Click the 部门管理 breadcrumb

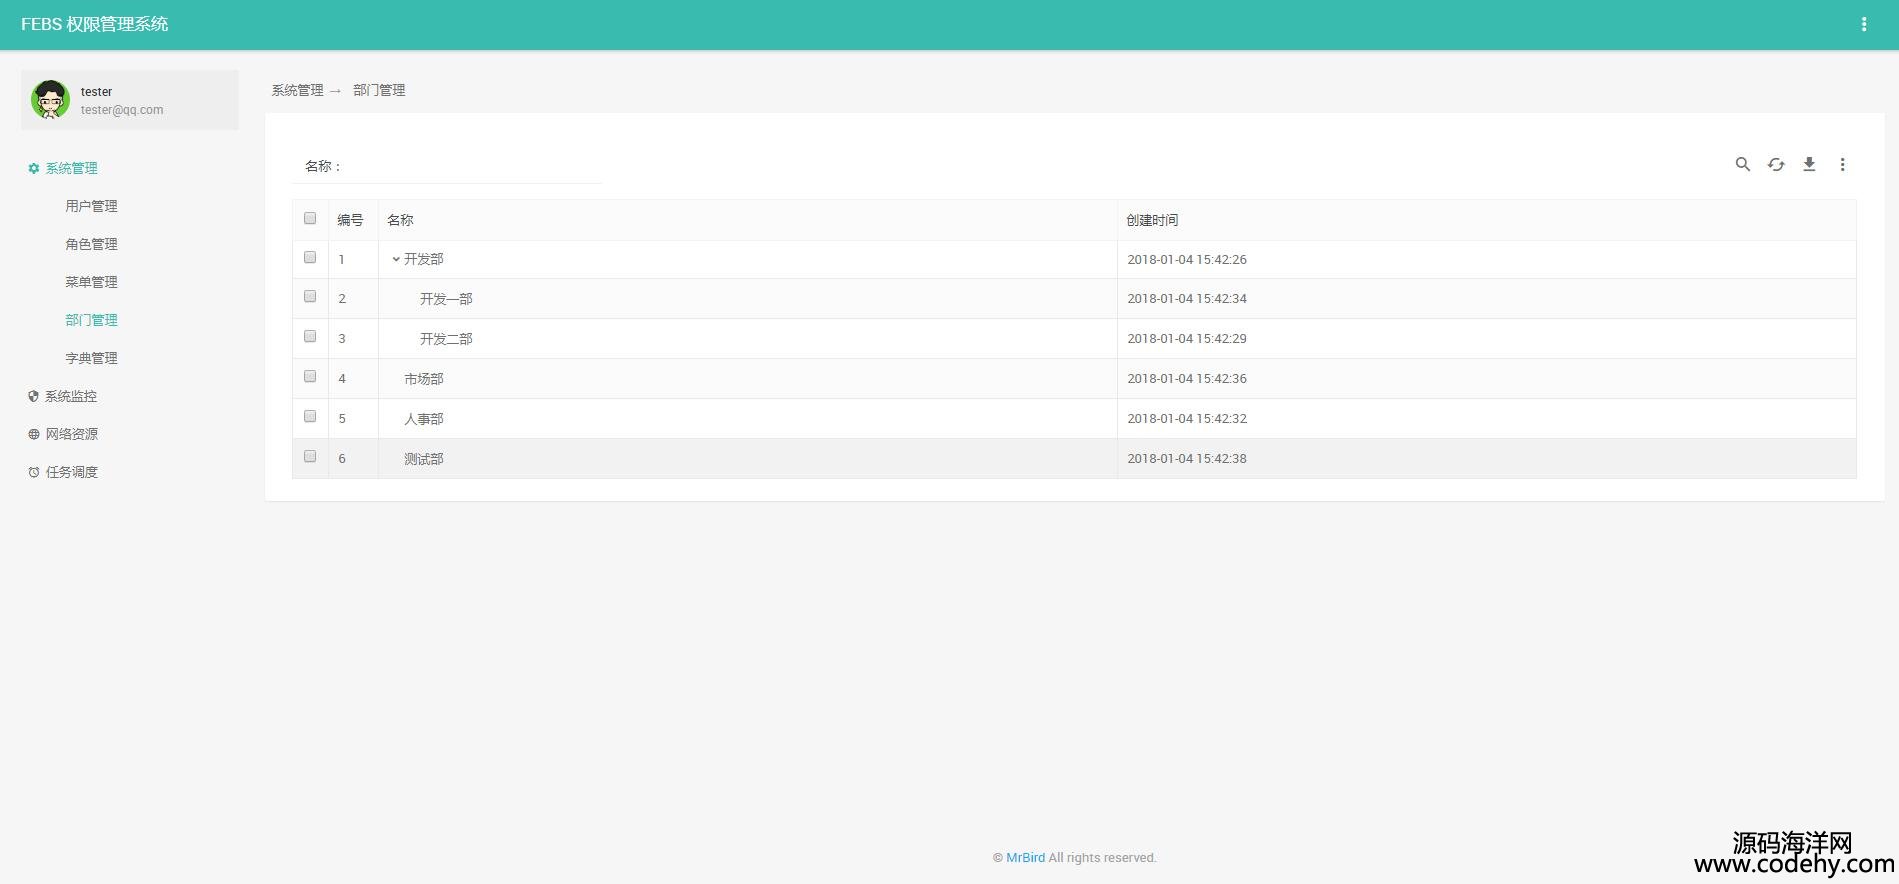379,90
